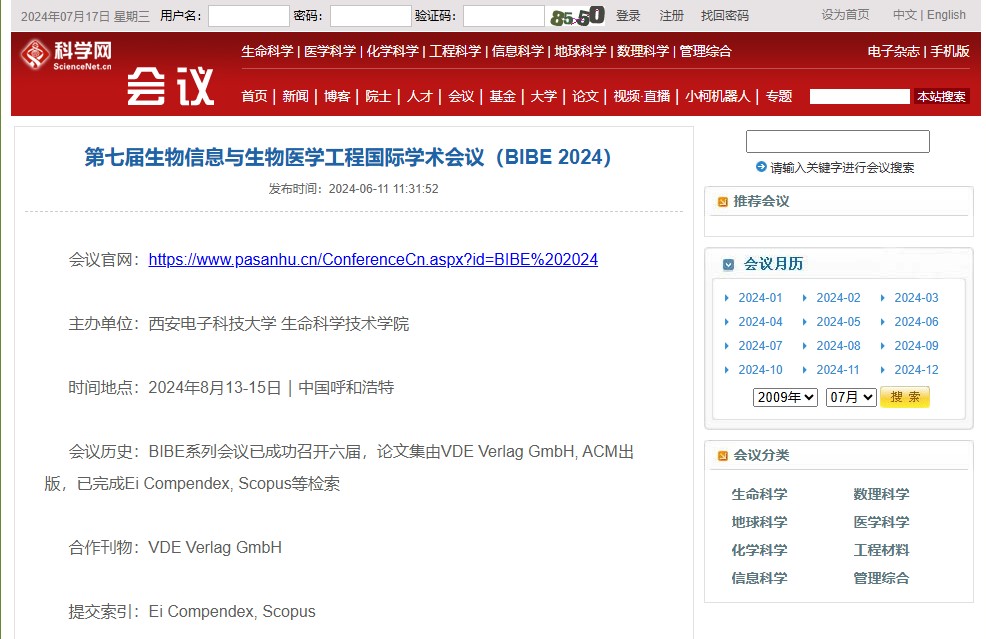The image size is (986, 639).
Task: Switch the site language to English
Action: (946, 15)
